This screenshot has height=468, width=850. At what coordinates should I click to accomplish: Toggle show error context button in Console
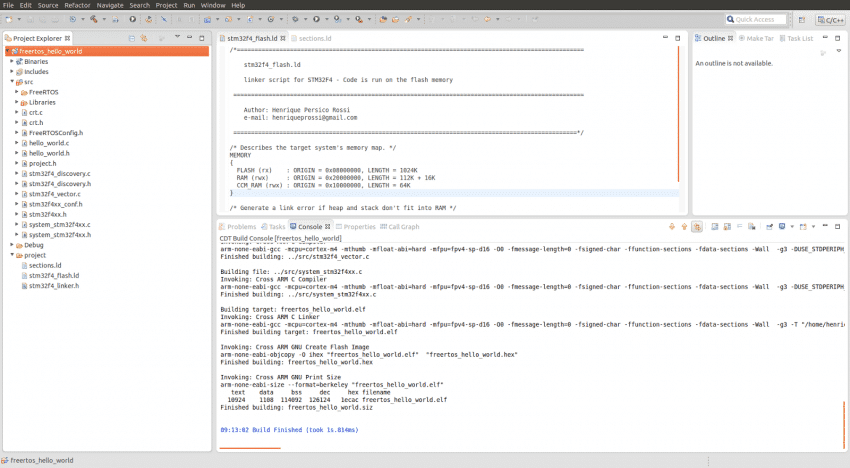[x=697, y=227]
